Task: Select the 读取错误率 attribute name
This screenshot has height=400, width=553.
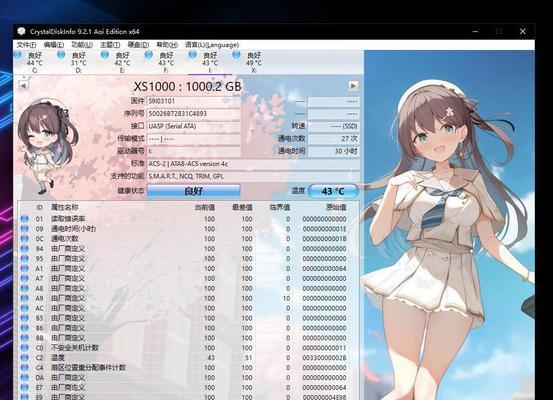Action: pyautogui.click(x=68, y=219)
